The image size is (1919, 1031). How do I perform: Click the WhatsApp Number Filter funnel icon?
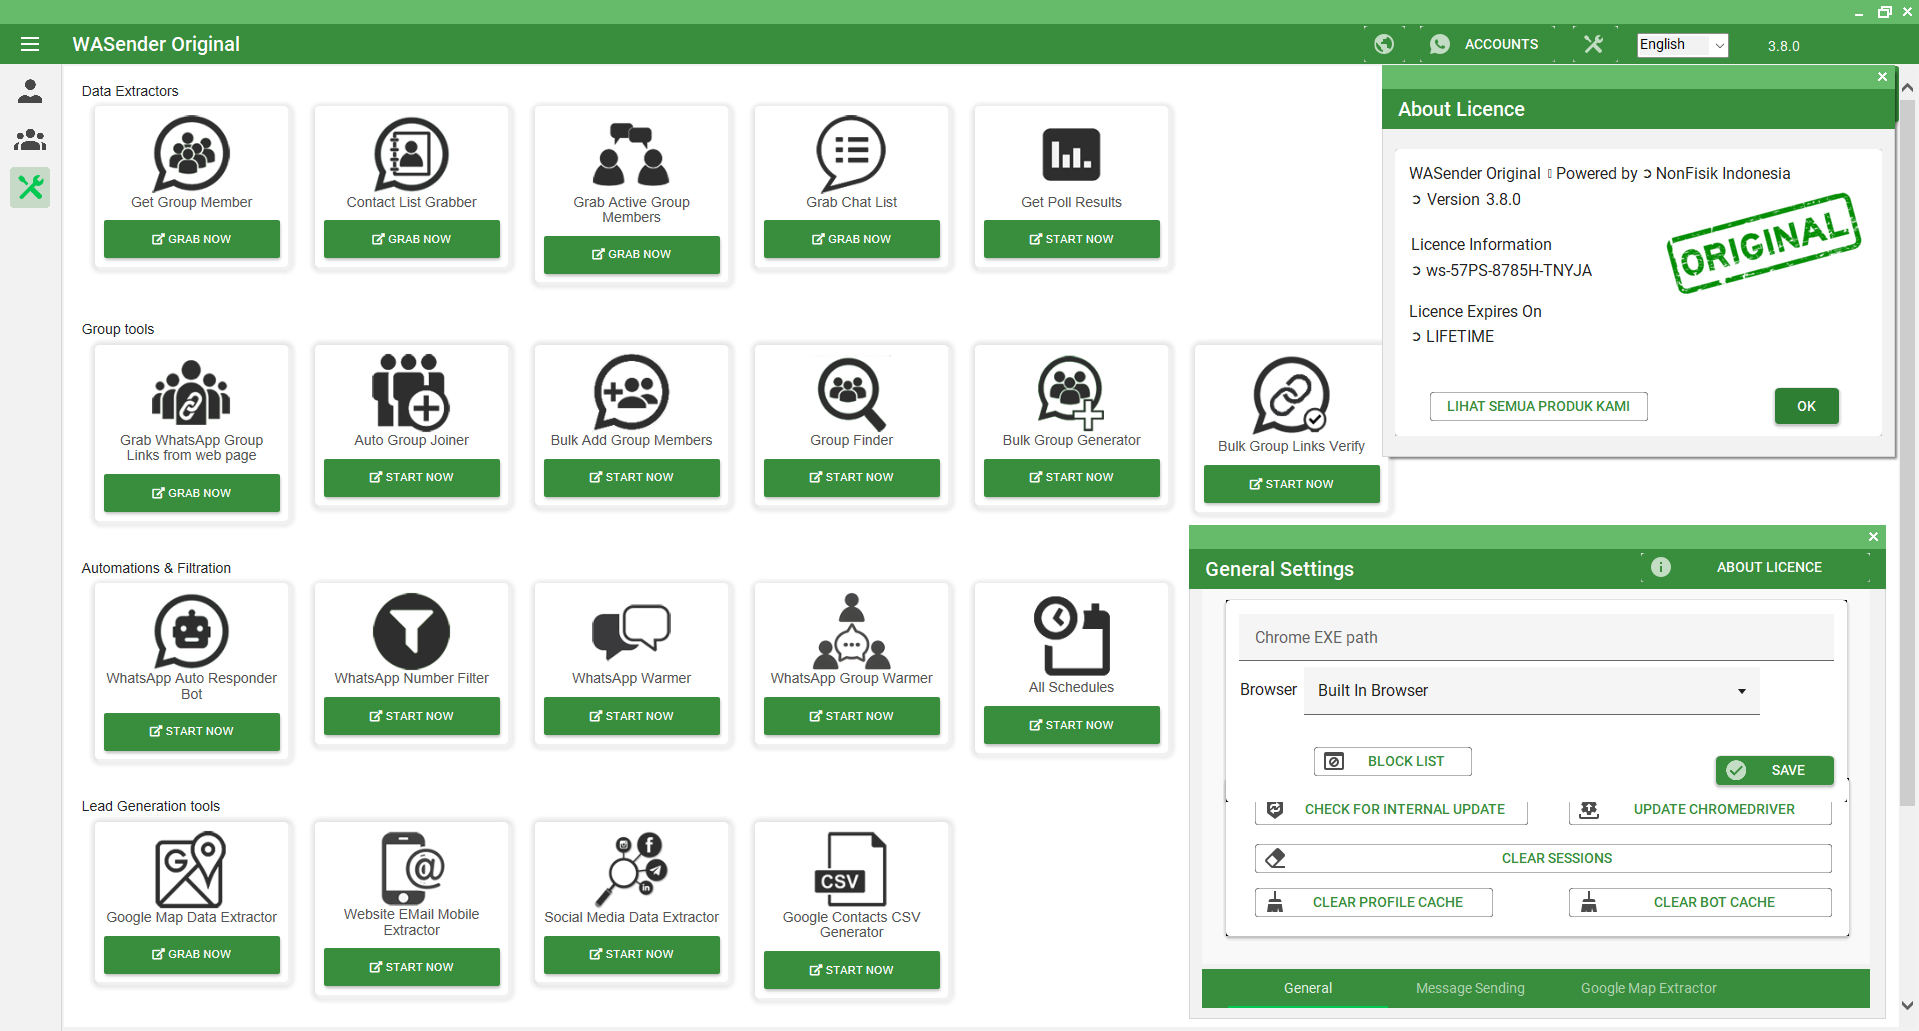click(x=411, y=631)
